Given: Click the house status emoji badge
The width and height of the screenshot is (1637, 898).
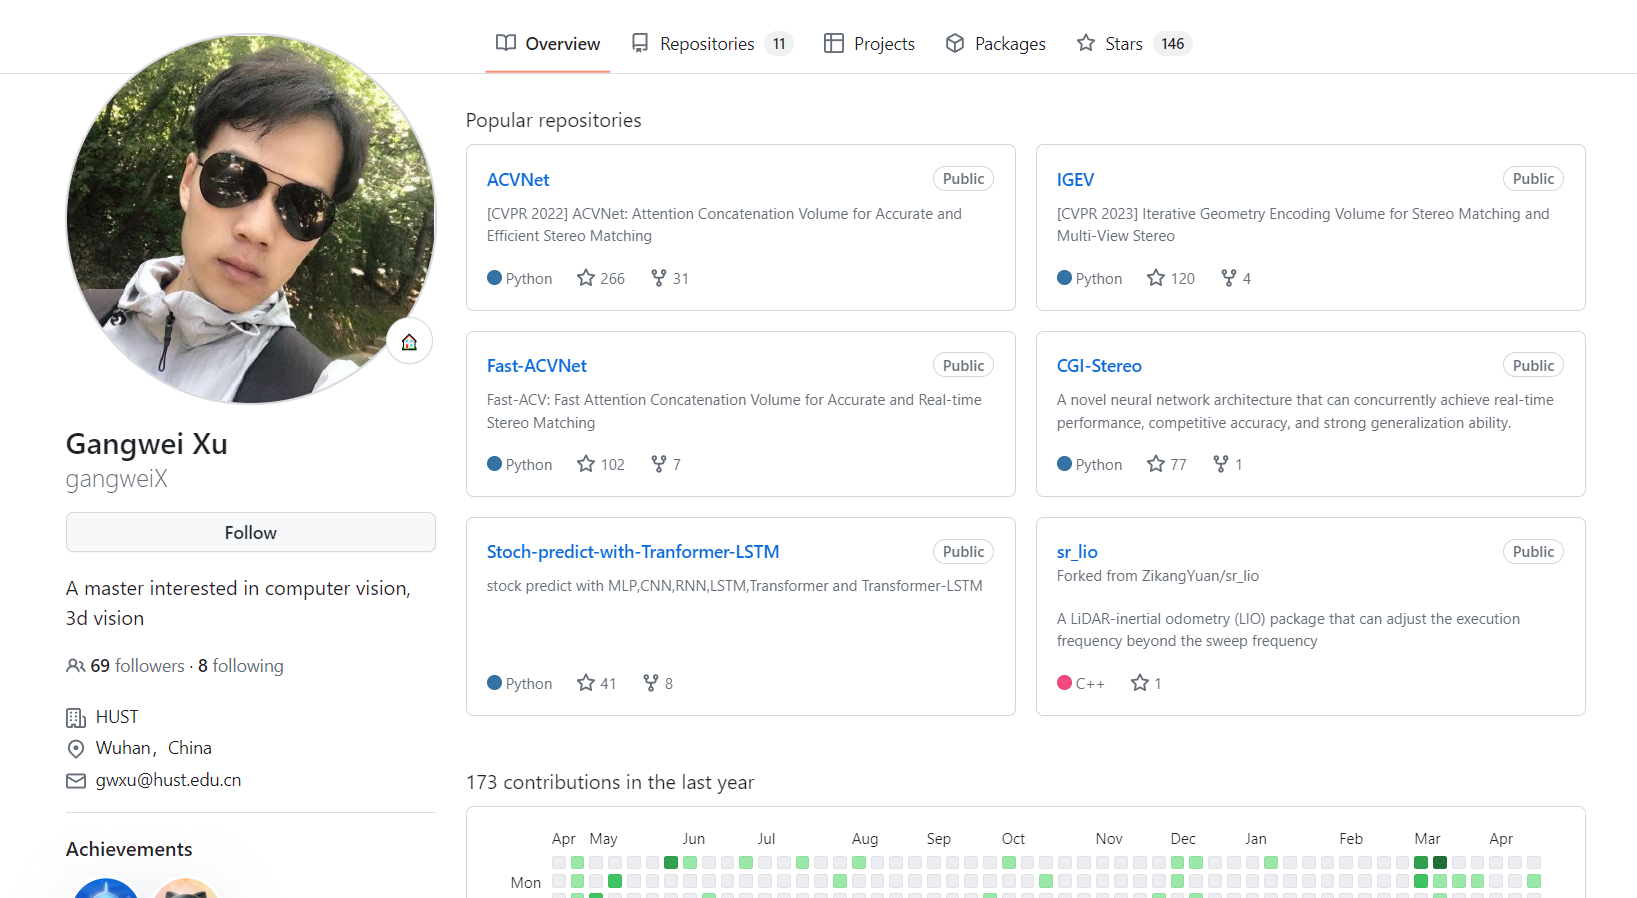Looking at the screenshot, I should (410, 342).
